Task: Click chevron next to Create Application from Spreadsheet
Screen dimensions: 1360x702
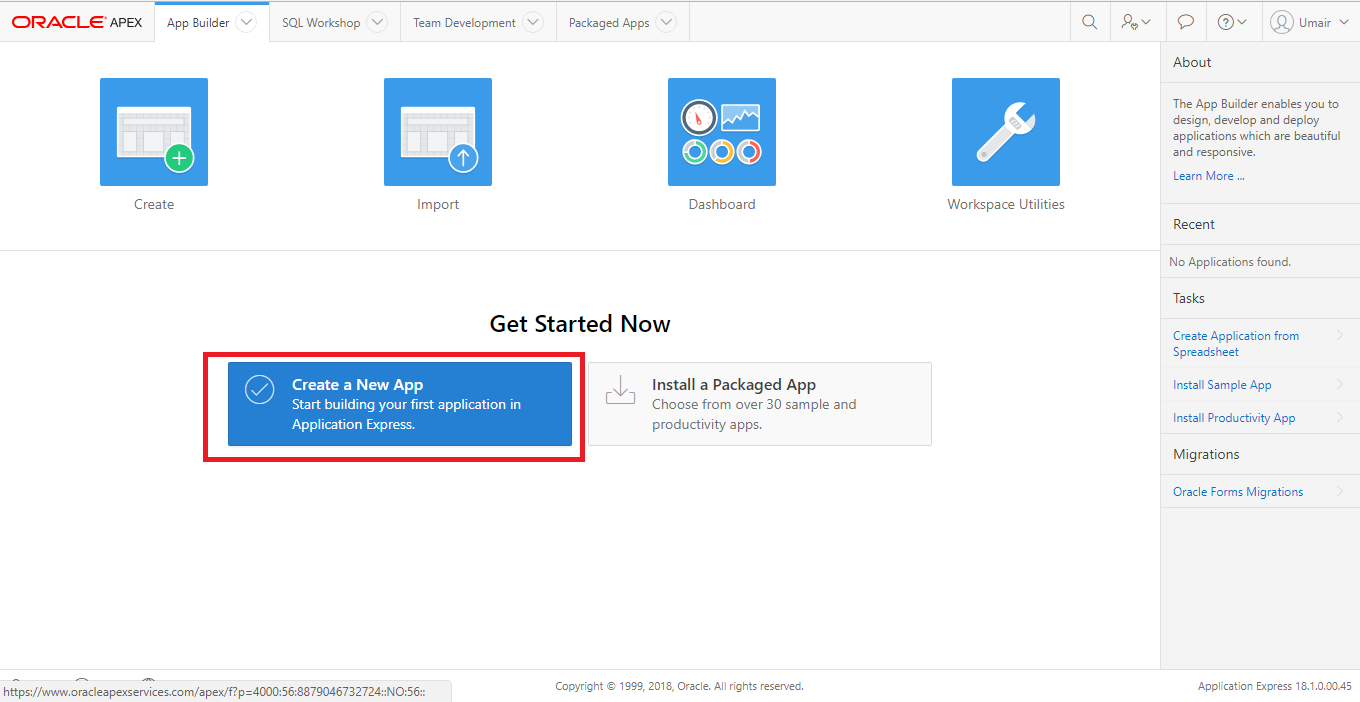Action: pyautogui.click(x=1340, y=336)
